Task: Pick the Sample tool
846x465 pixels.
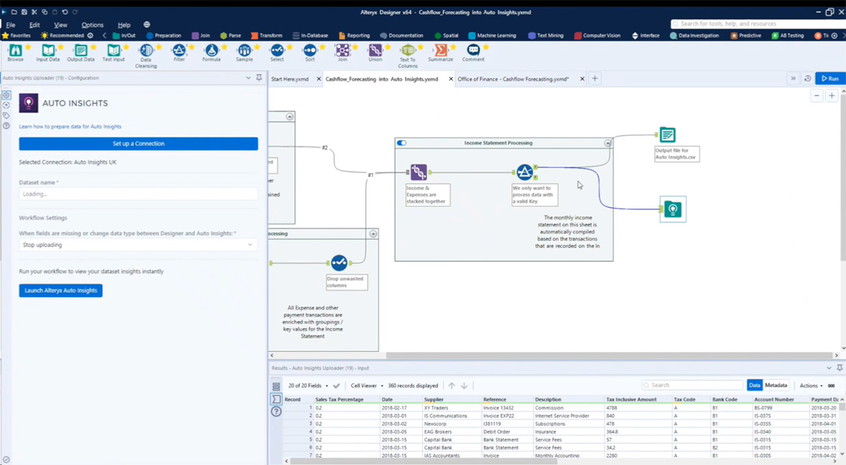Action: [x=244, y=51]
